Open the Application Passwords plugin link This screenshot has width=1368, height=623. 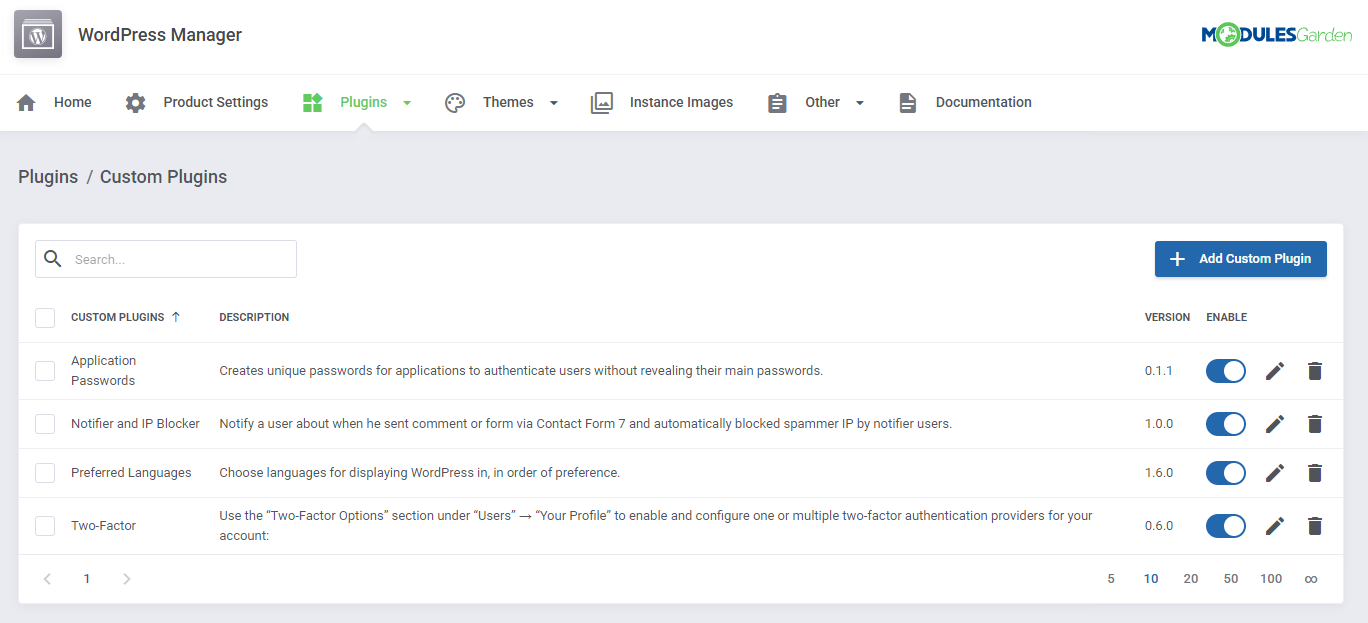click(105, 370)
